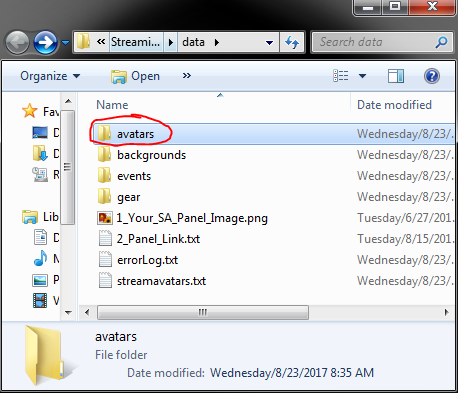Expand the view options dropdown arrow

(362, 76)
